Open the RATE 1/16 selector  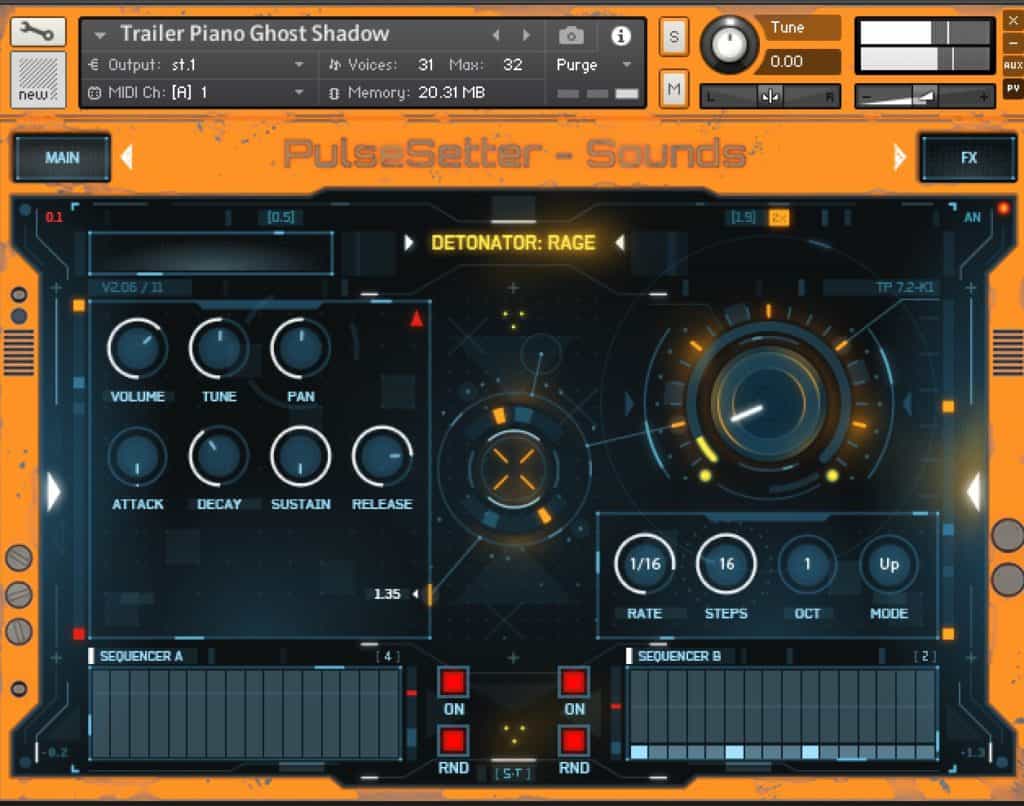coord(645,564)
